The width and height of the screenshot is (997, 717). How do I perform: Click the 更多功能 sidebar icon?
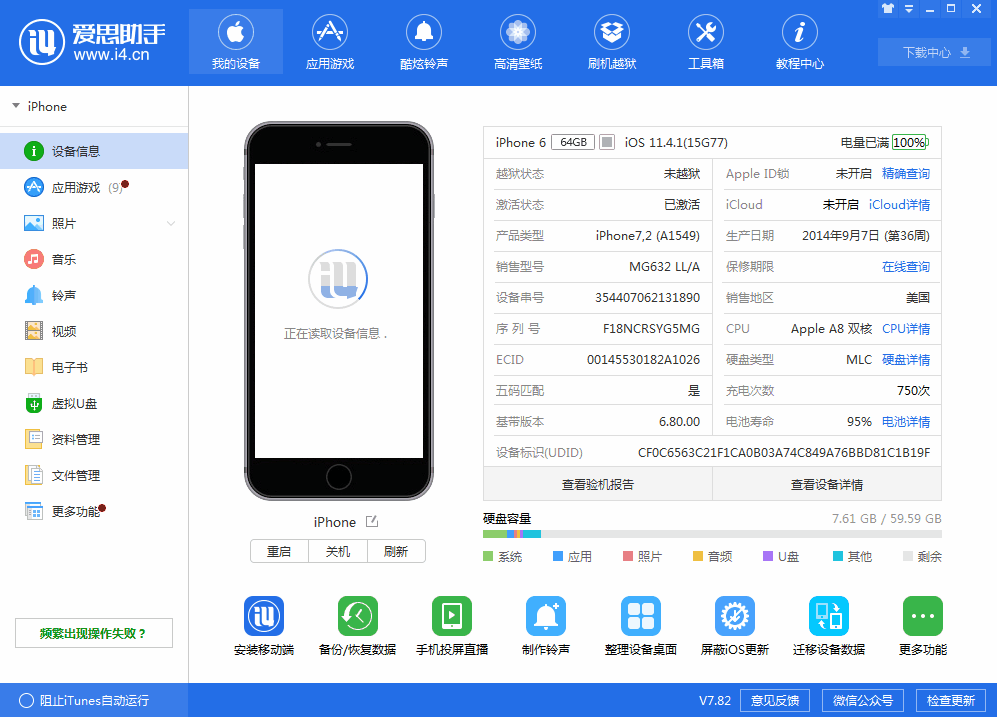(x=34, y=511)
